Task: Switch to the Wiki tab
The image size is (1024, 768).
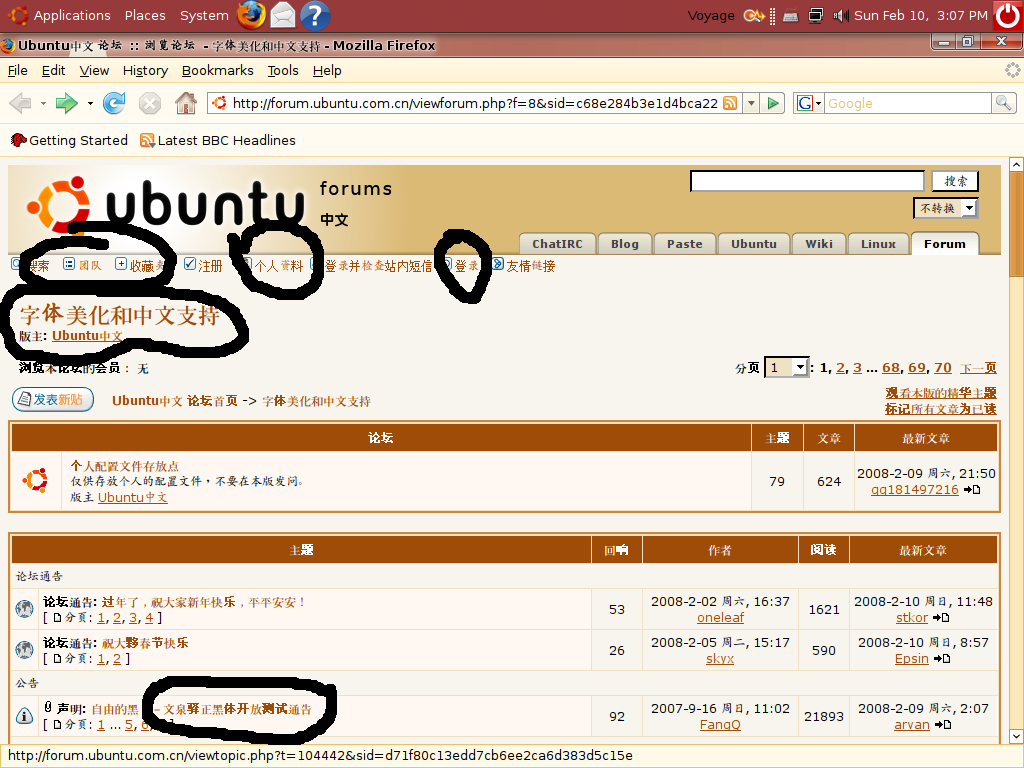Action: 818,244
